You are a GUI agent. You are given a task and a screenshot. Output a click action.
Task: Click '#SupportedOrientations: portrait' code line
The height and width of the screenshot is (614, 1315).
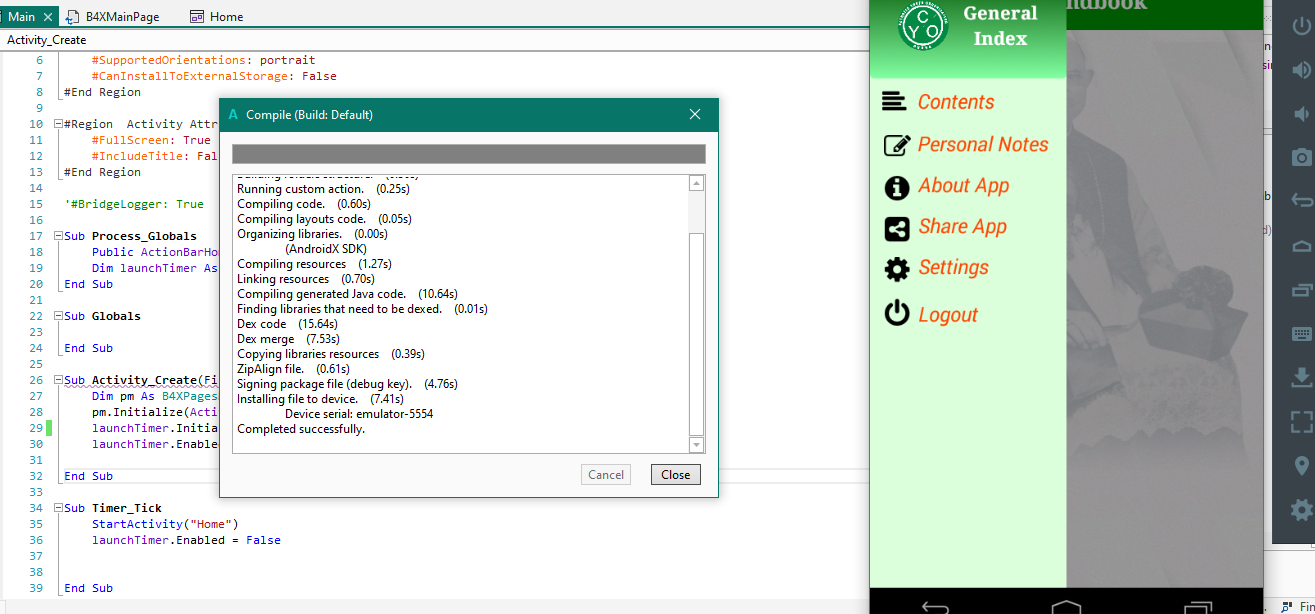203,60
